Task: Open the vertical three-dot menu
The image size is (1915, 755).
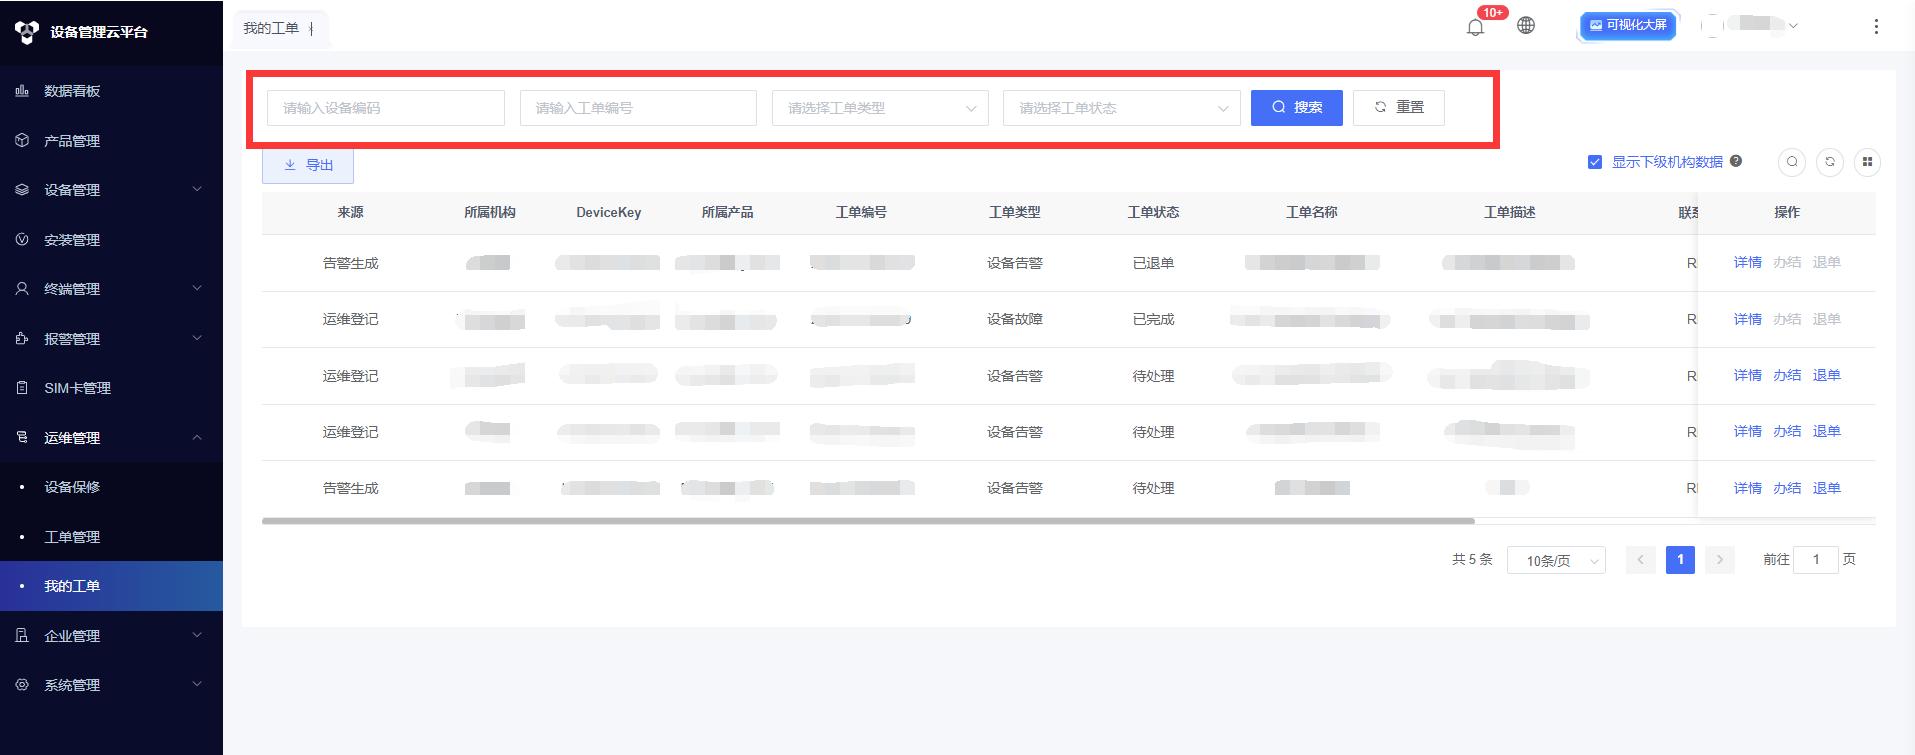Action: click(x=1876, y=27)
